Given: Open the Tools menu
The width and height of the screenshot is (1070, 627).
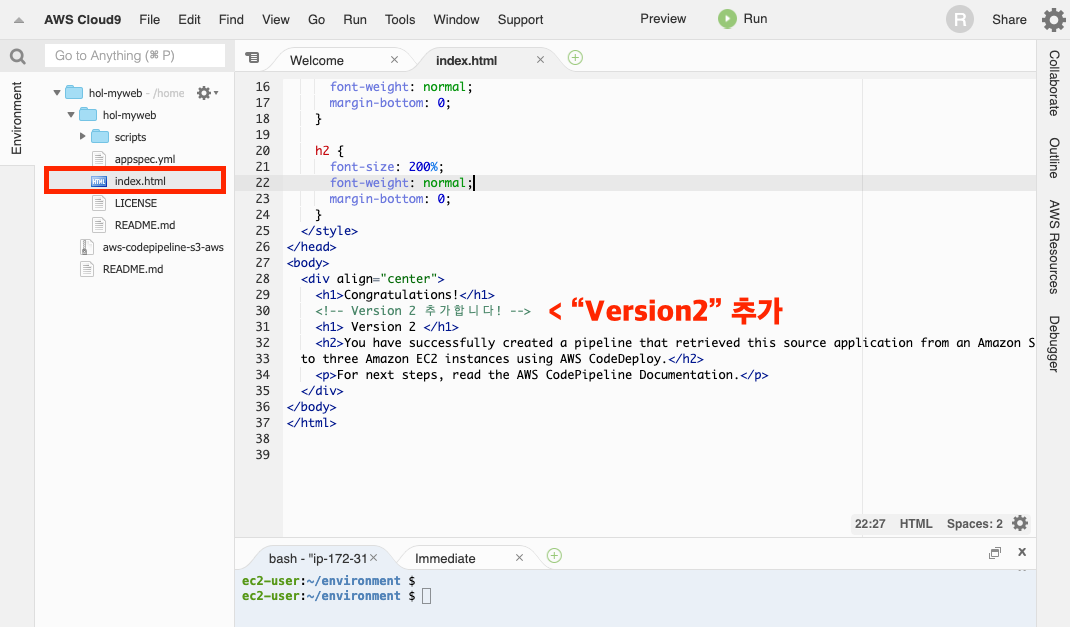Looking at the screenshot, I should (x=400, y=20).
